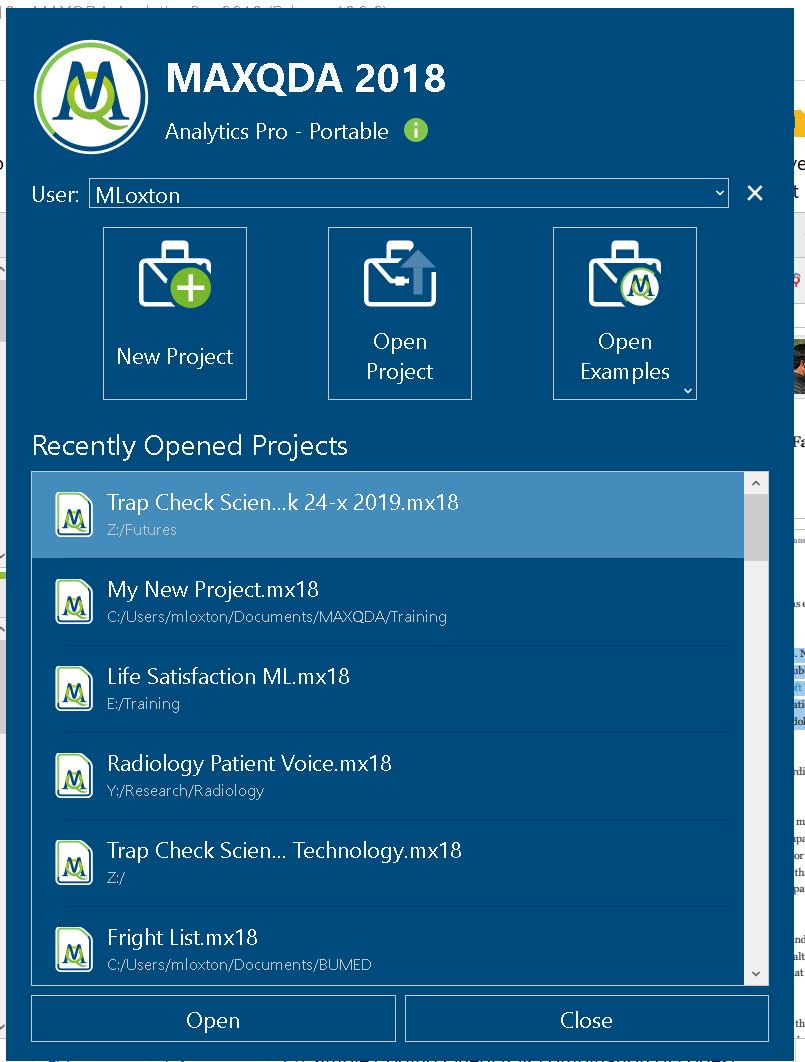
Task: Click path text Z:/Futures
Action: pos(142,530)
